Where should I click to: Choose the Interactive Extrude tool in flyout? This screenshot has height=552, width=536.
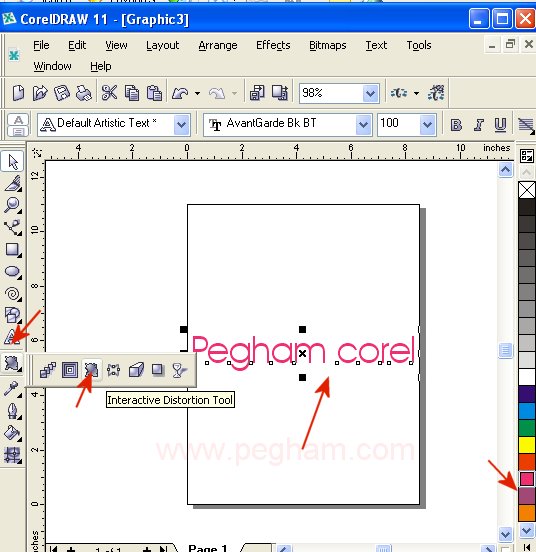point(136,370)
